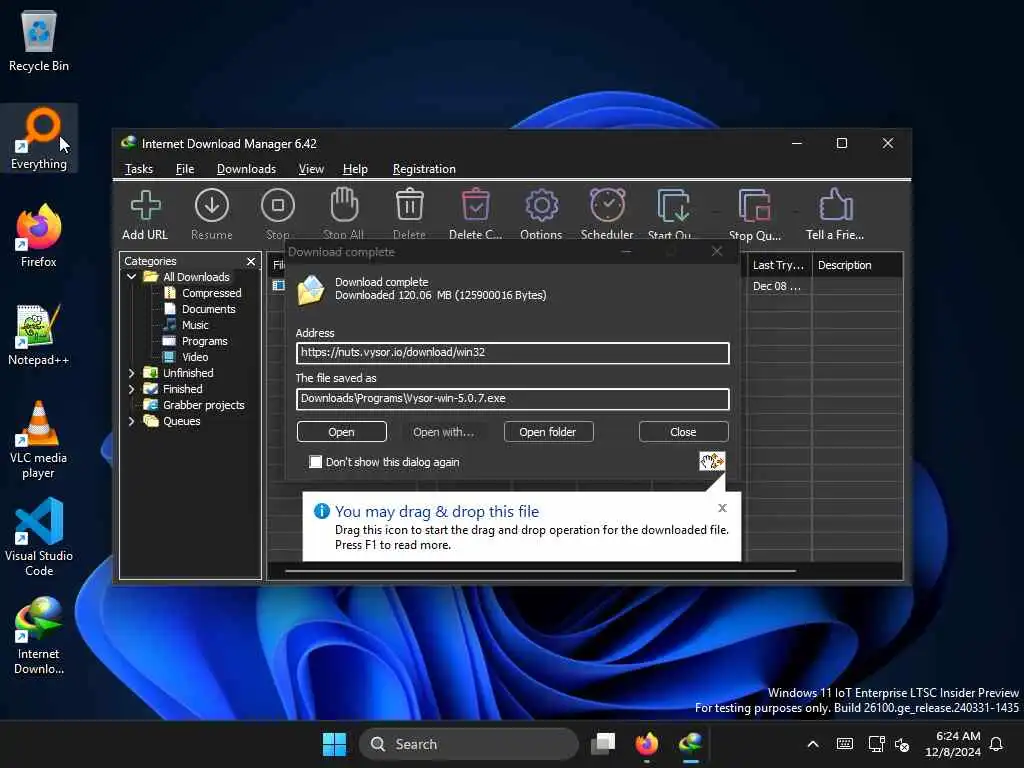This screenshot has width=1024, height=768.
Task: Click the drag and drop file icon
Action: pyautogui.click(x=712, y=461)
